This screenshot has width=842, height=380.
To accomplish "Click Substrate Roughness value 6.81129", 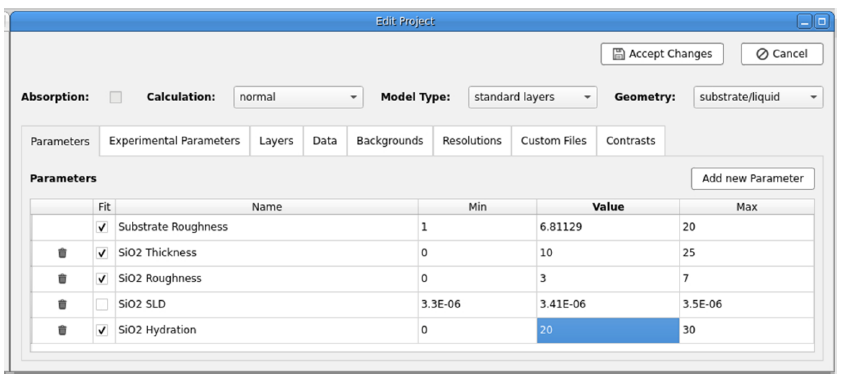I will pos(608,227).
